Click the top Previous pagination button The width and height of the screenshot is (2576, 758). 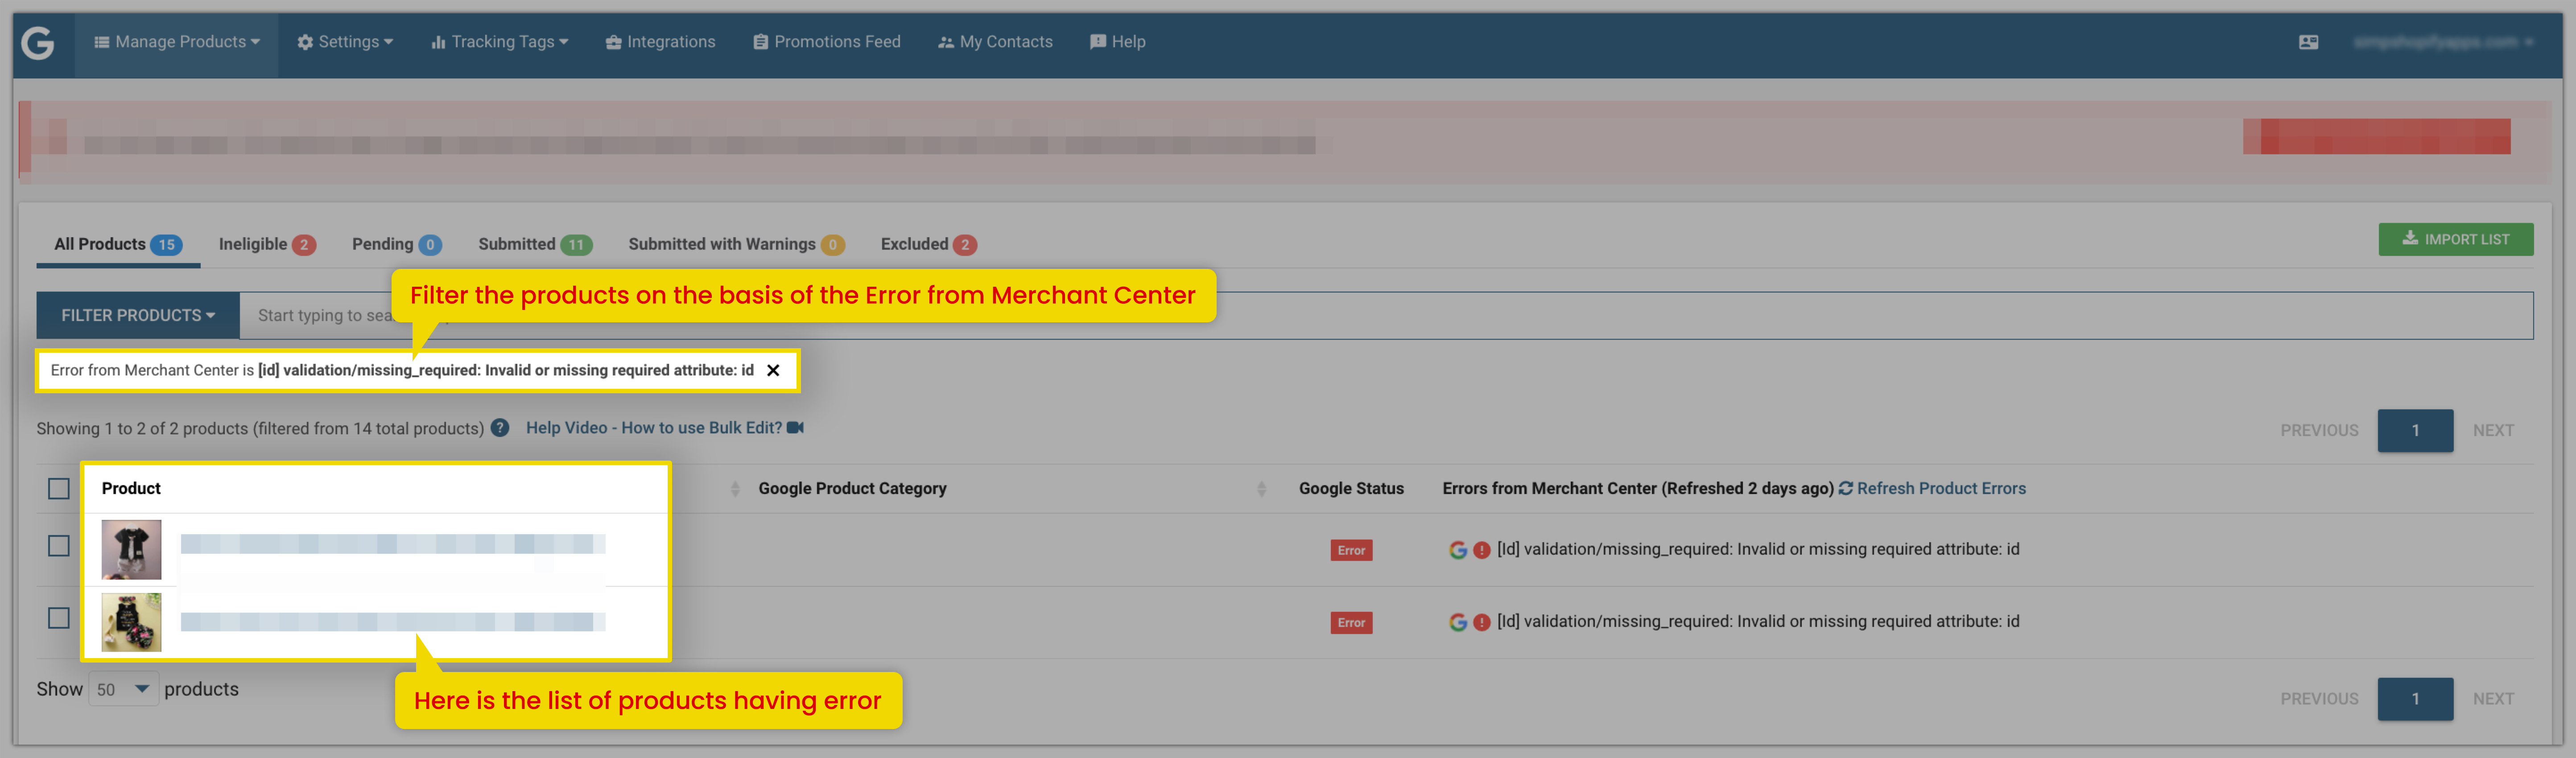click(2319, 431)
